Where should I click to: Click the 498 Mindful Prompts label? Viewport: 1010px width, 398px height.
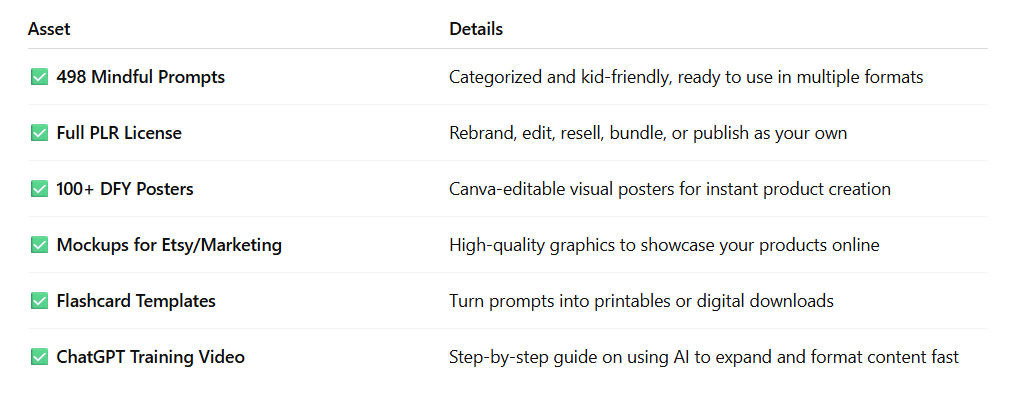click(141, 77)
